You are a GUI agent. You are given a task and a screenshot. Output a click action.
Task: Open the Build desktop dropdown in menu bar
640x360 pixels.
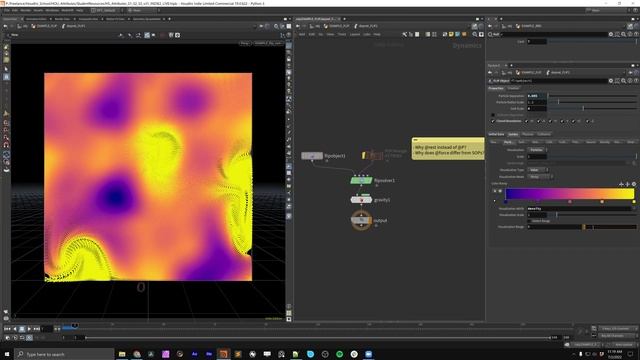tap(106, 10)
